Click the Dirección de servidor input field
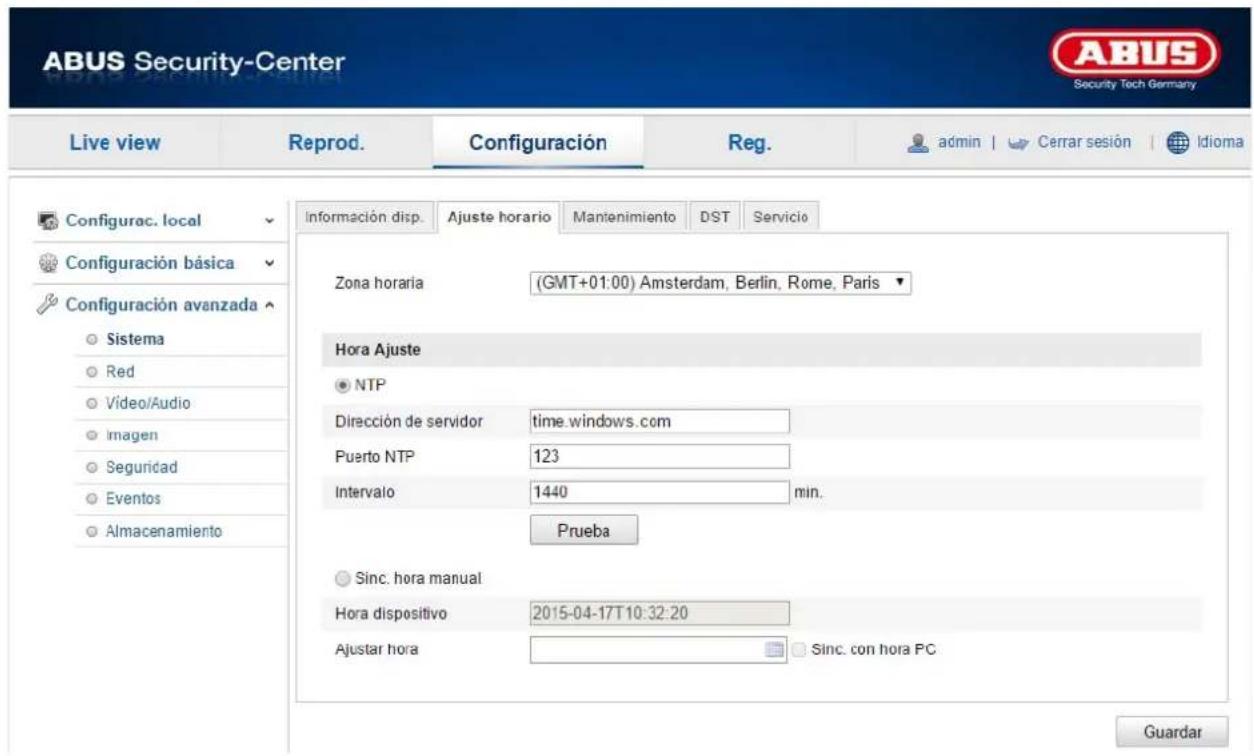1254x756 pixels. 659,421
